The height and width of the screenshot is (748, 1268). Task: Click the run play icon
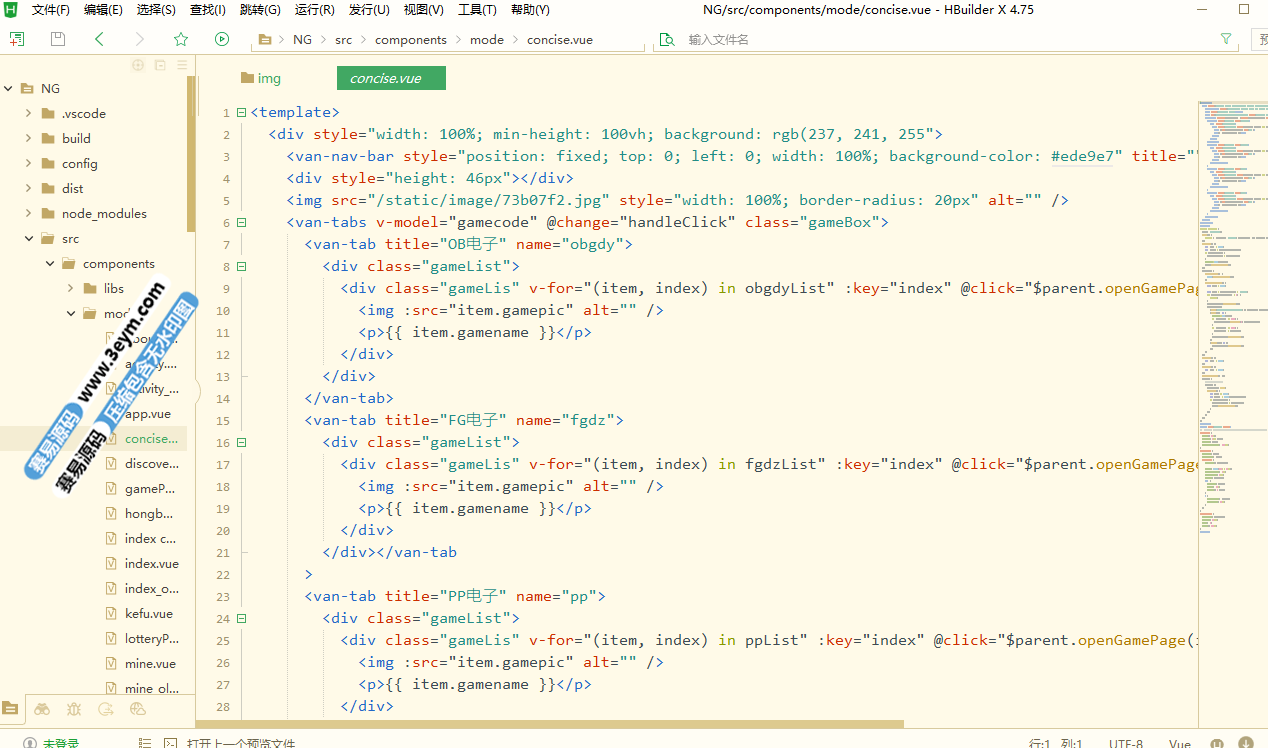click(222, 39)
